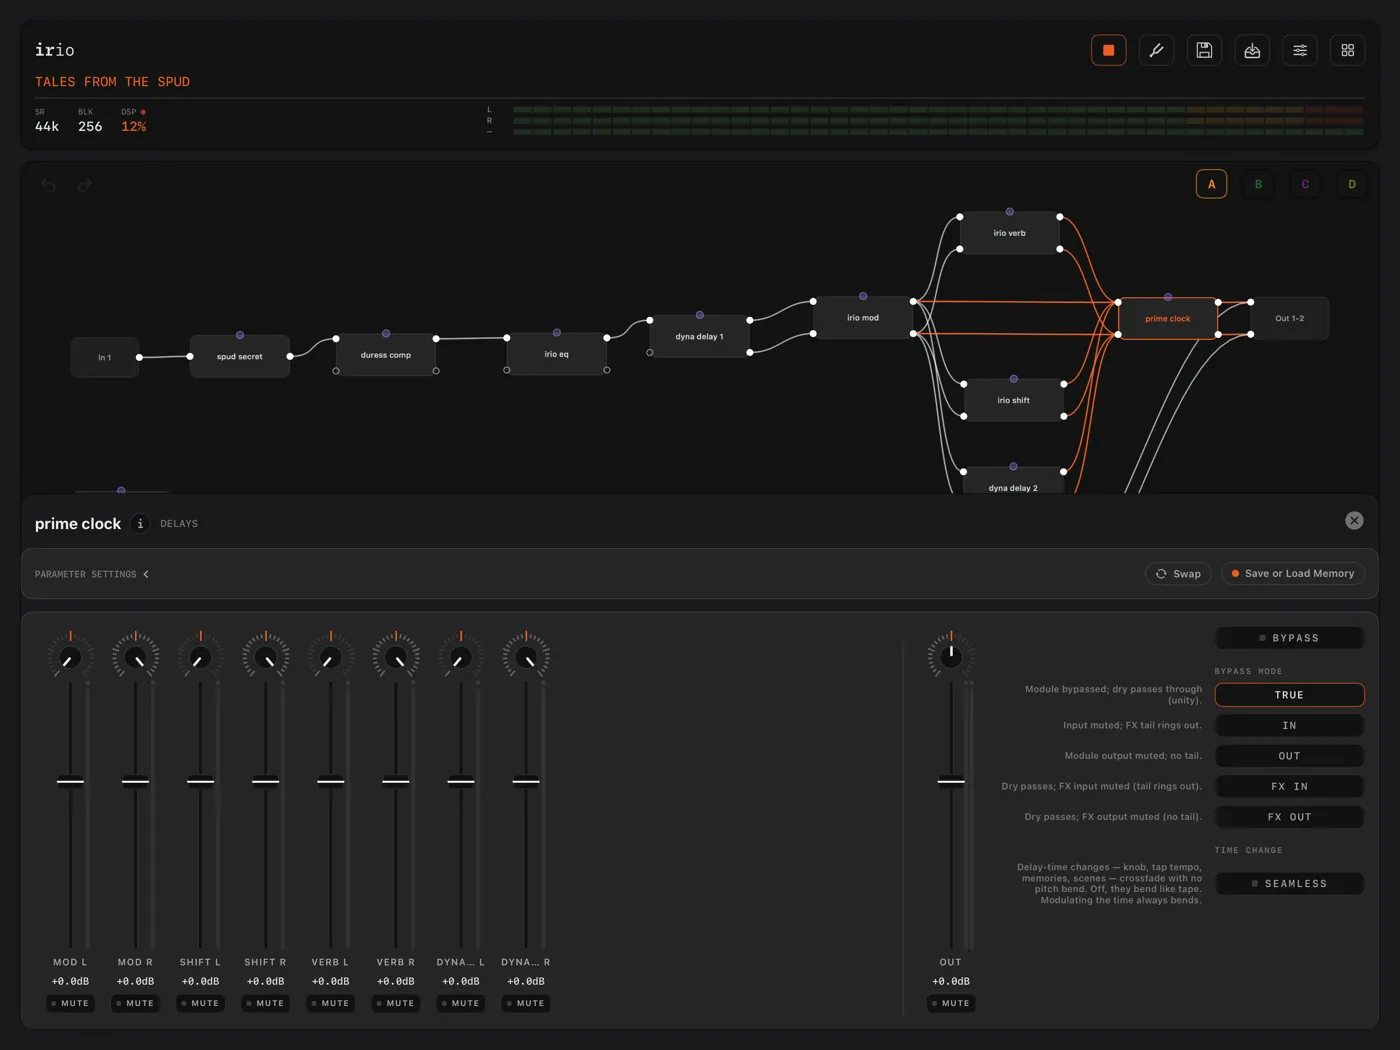
Task: Click the In 1 node output port
Action: [x=139, y=357]
